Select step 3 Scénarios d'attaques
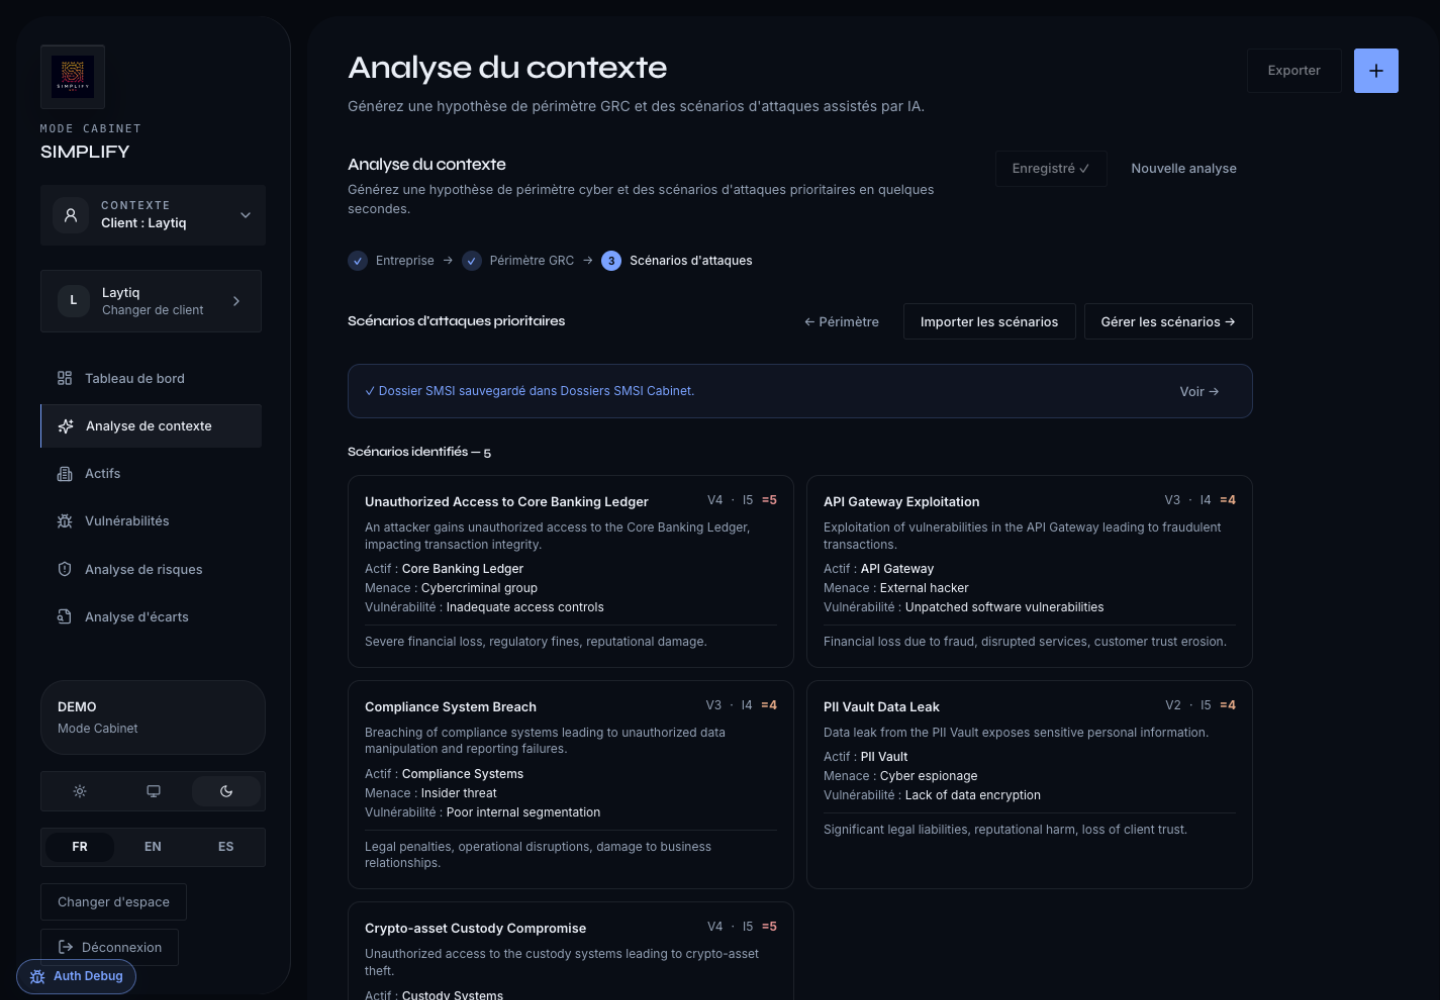The image size is (1440, 1000). [x=677, y=261]
